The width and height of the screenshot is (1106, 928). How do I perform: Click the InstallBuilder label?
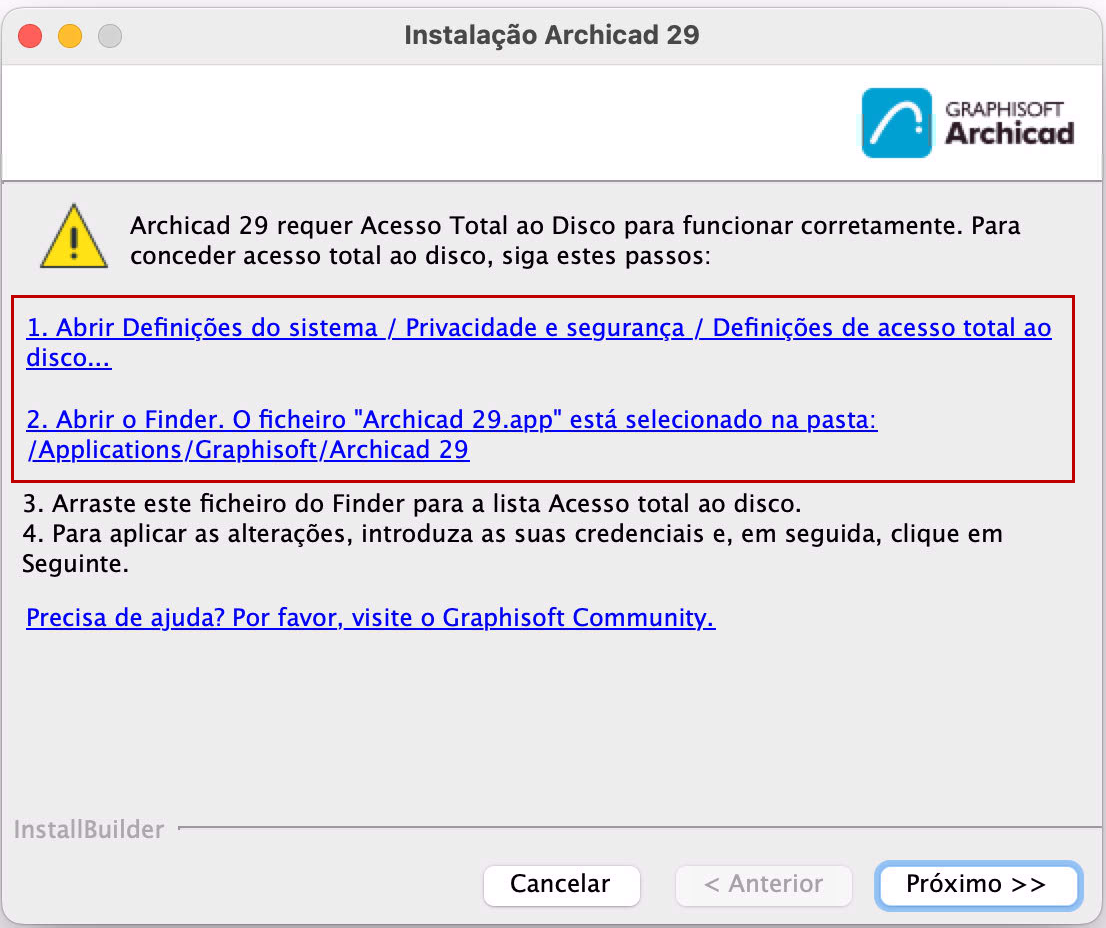pos(89,829)
